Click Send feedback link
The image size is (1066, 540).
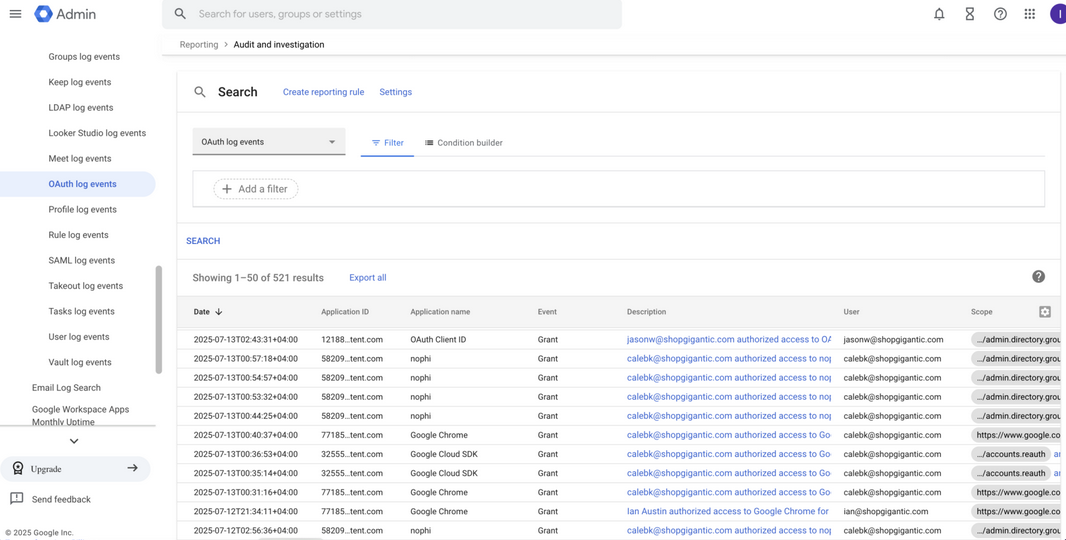(61, 499)
